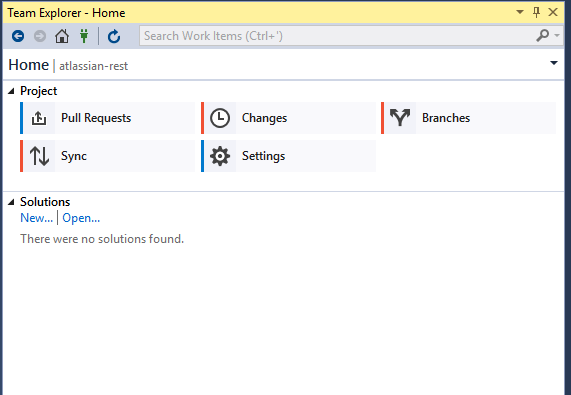Image resolution: width=571 pixels, height=395 pixels.
Task: Collapse the Project section triangle
Action: point(11,91)
